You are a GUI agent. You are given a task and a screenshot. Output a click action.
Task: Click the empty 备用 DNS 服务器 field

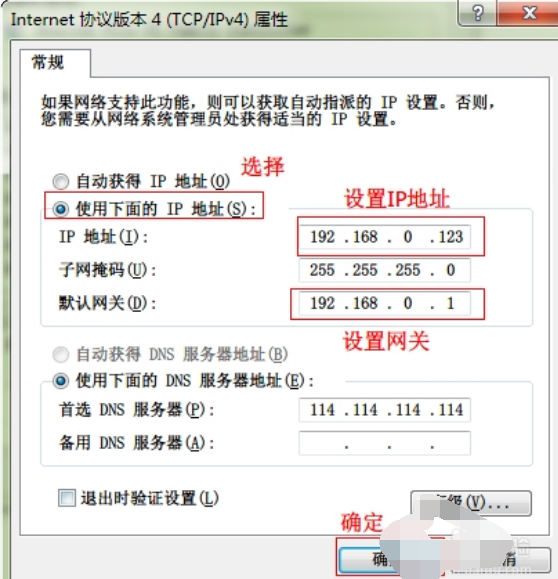click(384, 443)
